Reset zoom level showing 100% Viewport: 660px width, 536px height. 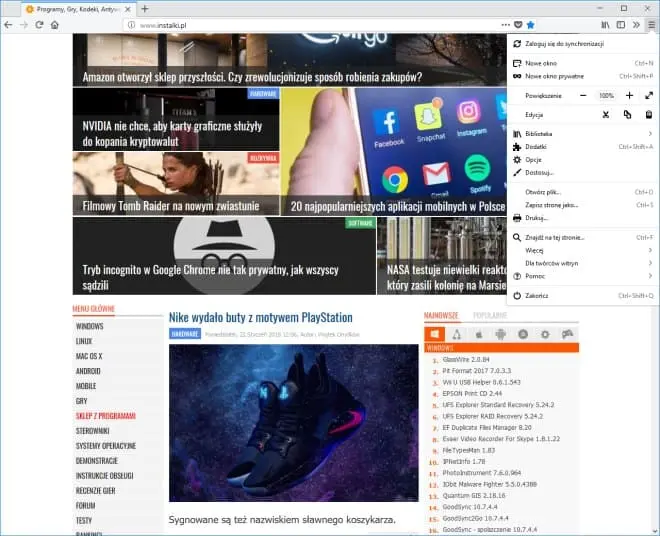click(x=606, y=96)
